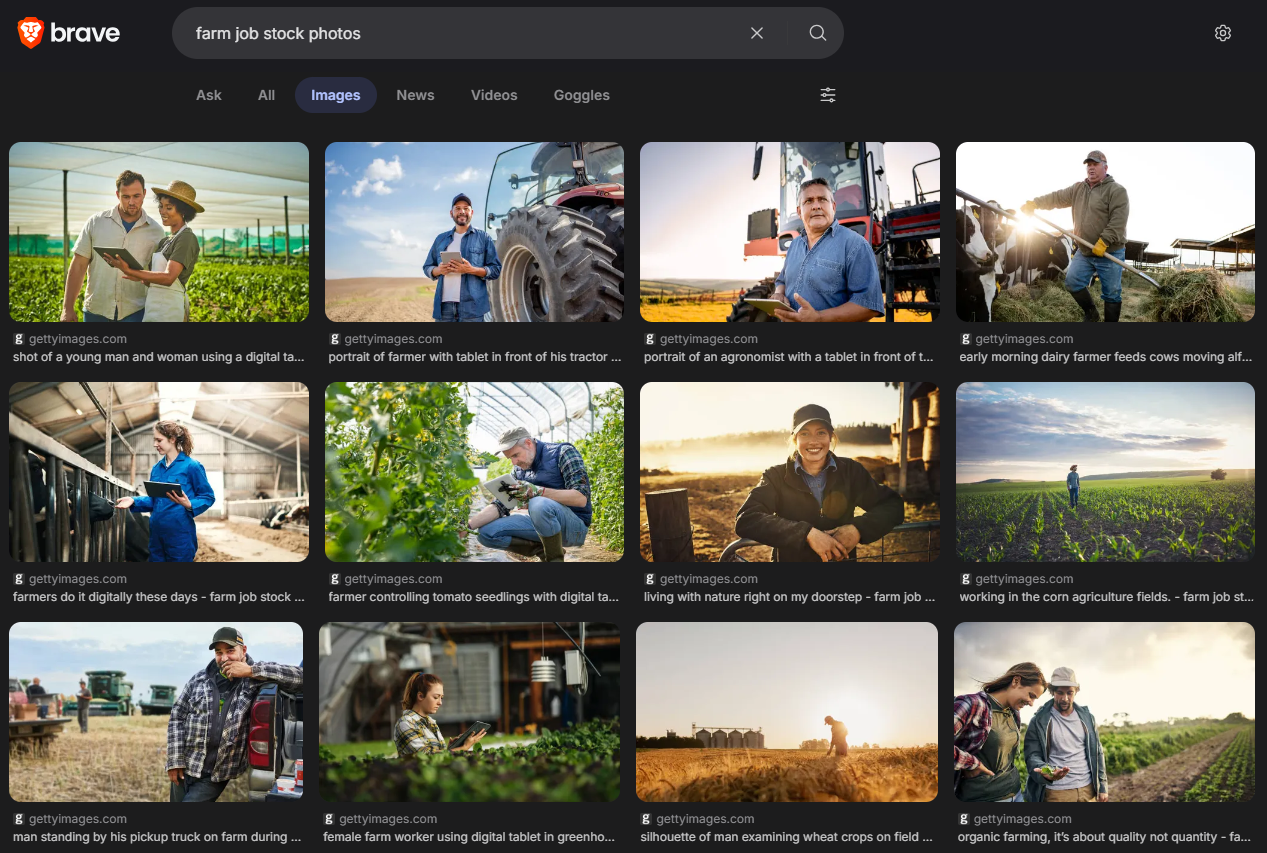Click 'man standing by his pickup truck' caption

[157, 837]
